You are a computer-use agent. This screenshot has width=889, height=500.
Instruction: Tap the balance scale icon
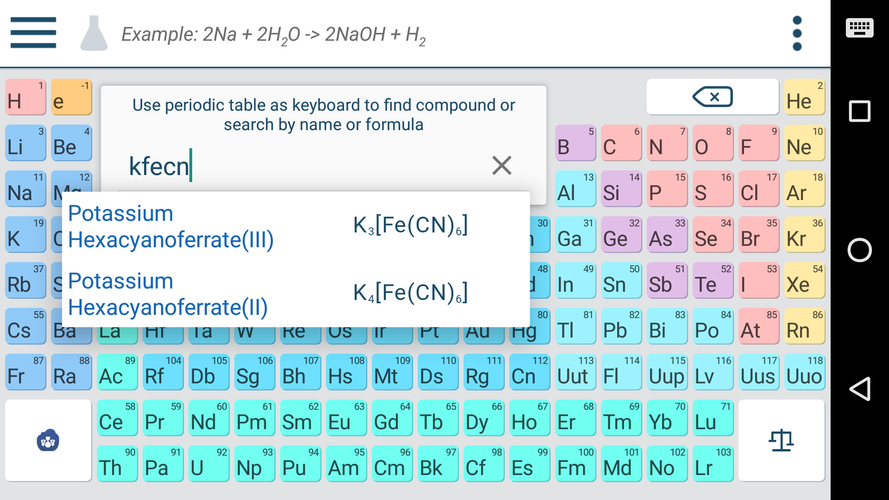[x=781, y=440]
